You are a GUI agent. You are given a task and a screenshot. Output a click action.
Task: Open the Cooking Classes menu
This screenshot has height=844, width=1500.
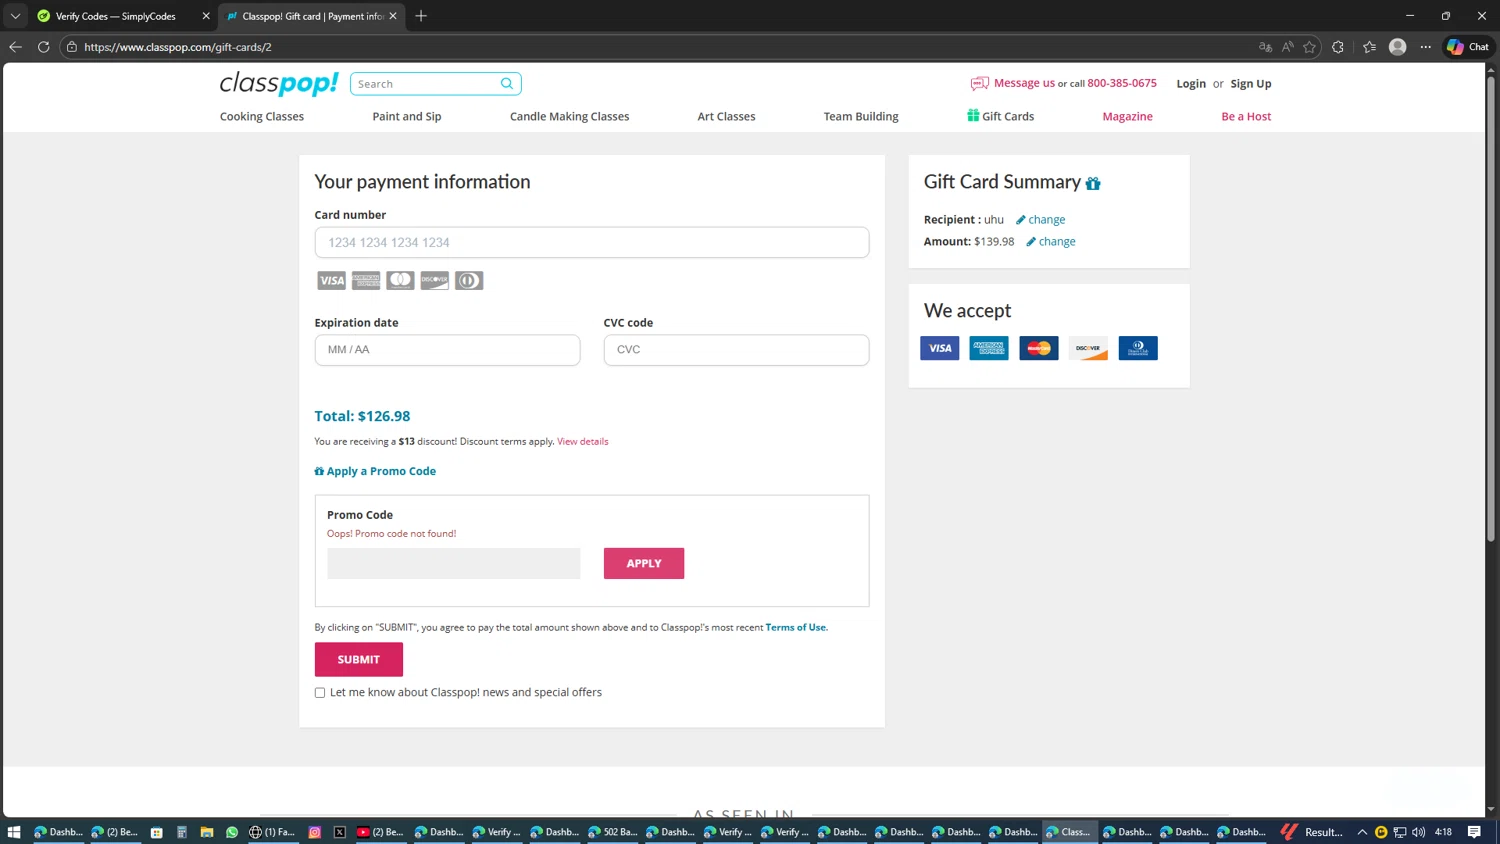pyautogui.click(x=262, y=117)
